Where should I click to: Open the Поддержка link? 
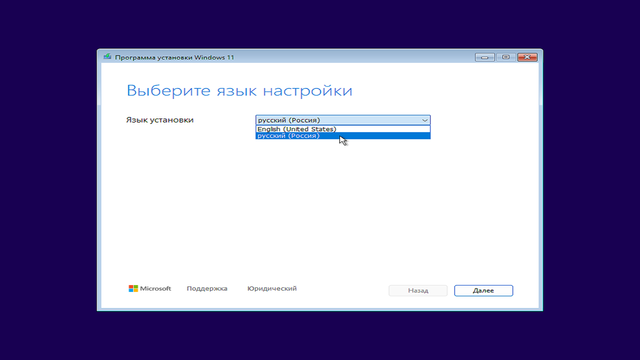point(207,289)
